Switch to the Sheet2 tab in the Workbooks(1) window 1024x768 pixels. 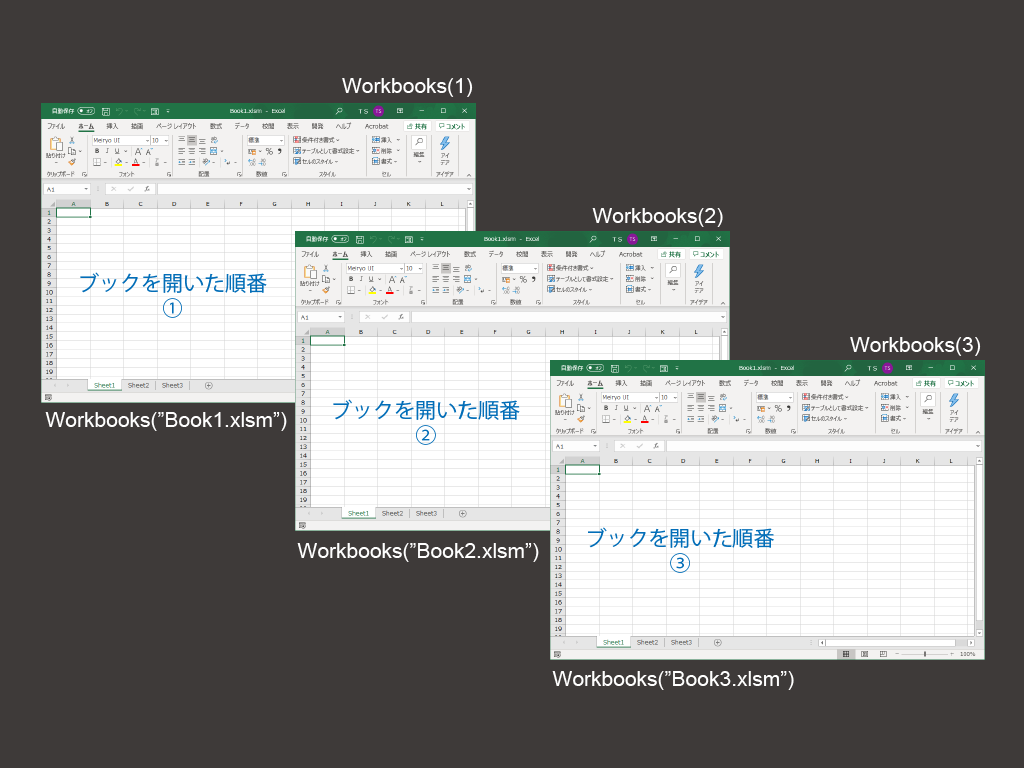(x=138, y=385)
